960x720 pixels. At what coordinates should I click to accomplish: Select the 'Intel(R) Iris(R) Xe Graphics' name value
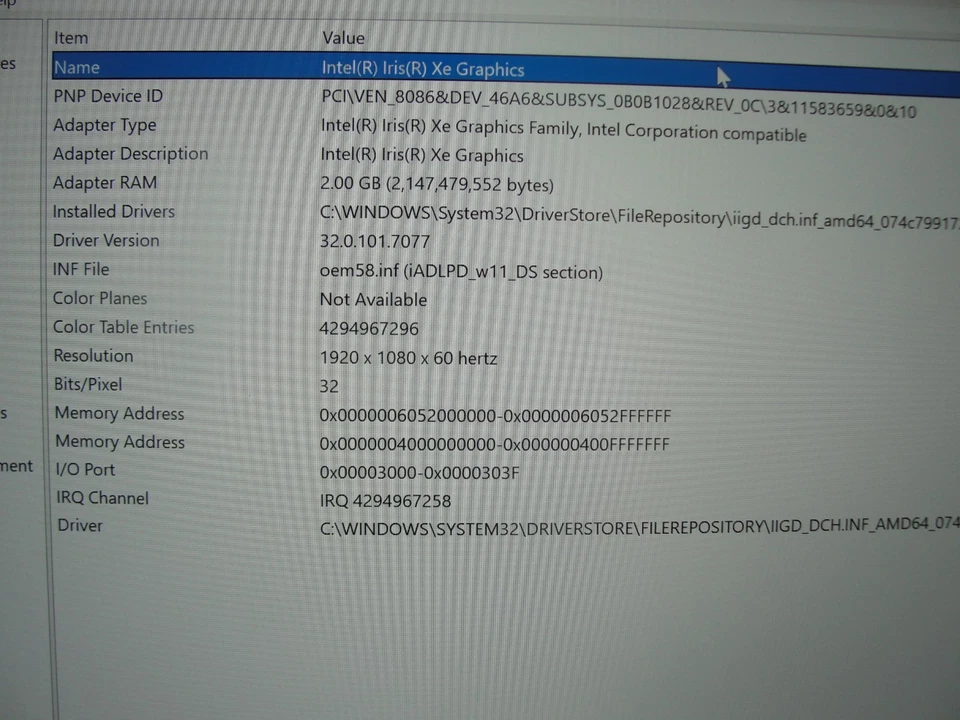pos(422,69)
